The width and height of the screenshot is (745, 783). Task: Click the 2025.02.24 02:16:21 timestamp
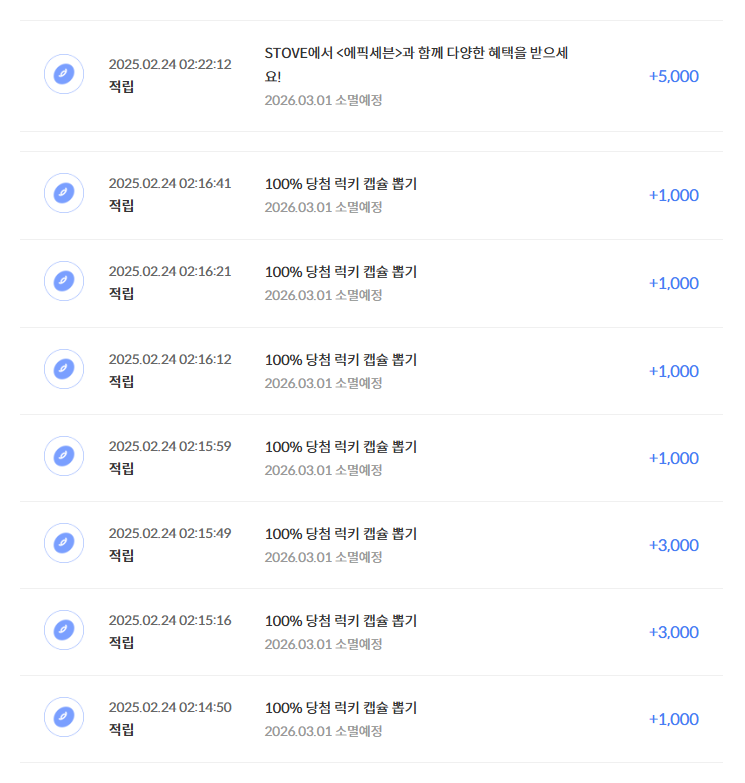pos(170,272)
